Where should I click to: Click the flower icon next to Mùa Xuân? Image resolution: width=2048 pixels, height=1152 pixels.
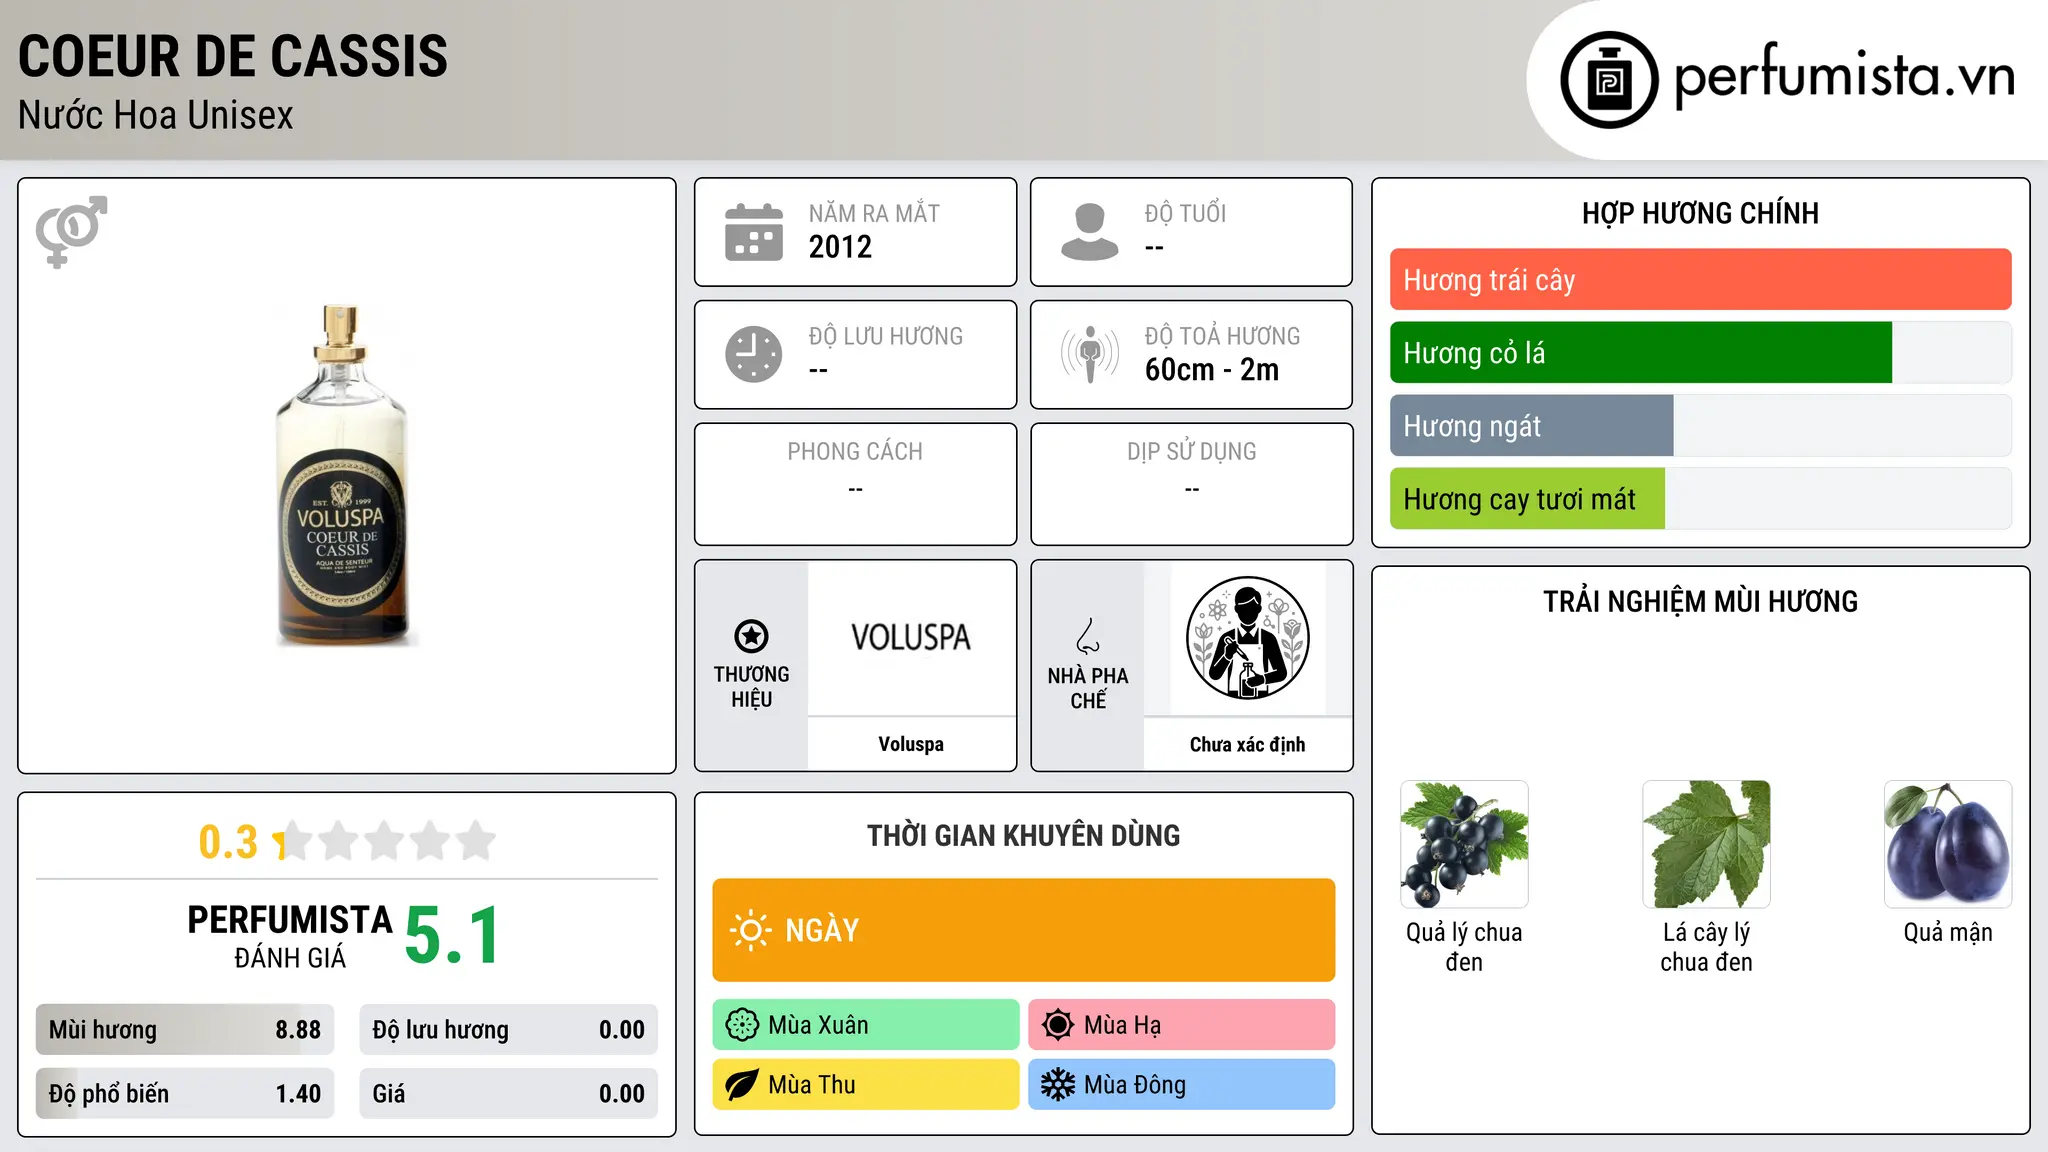[742, 1025]
